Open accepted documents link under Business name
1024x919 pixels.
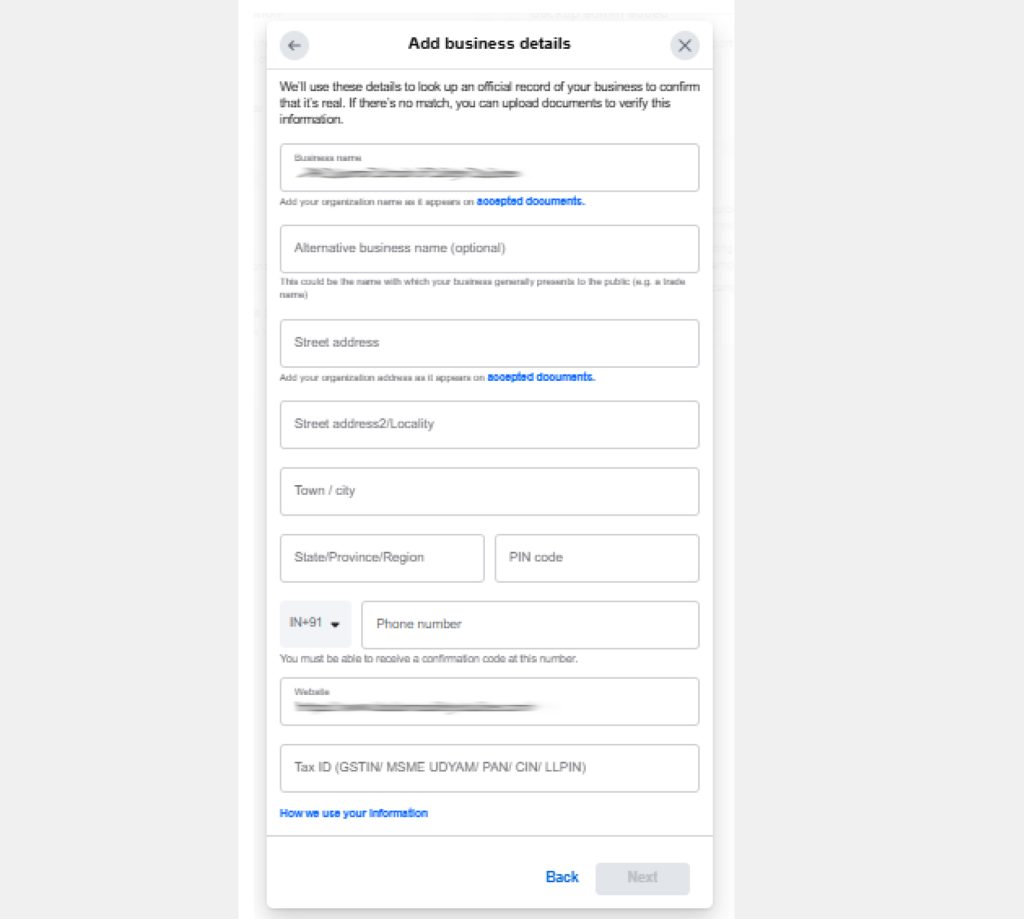coord(530,201)
